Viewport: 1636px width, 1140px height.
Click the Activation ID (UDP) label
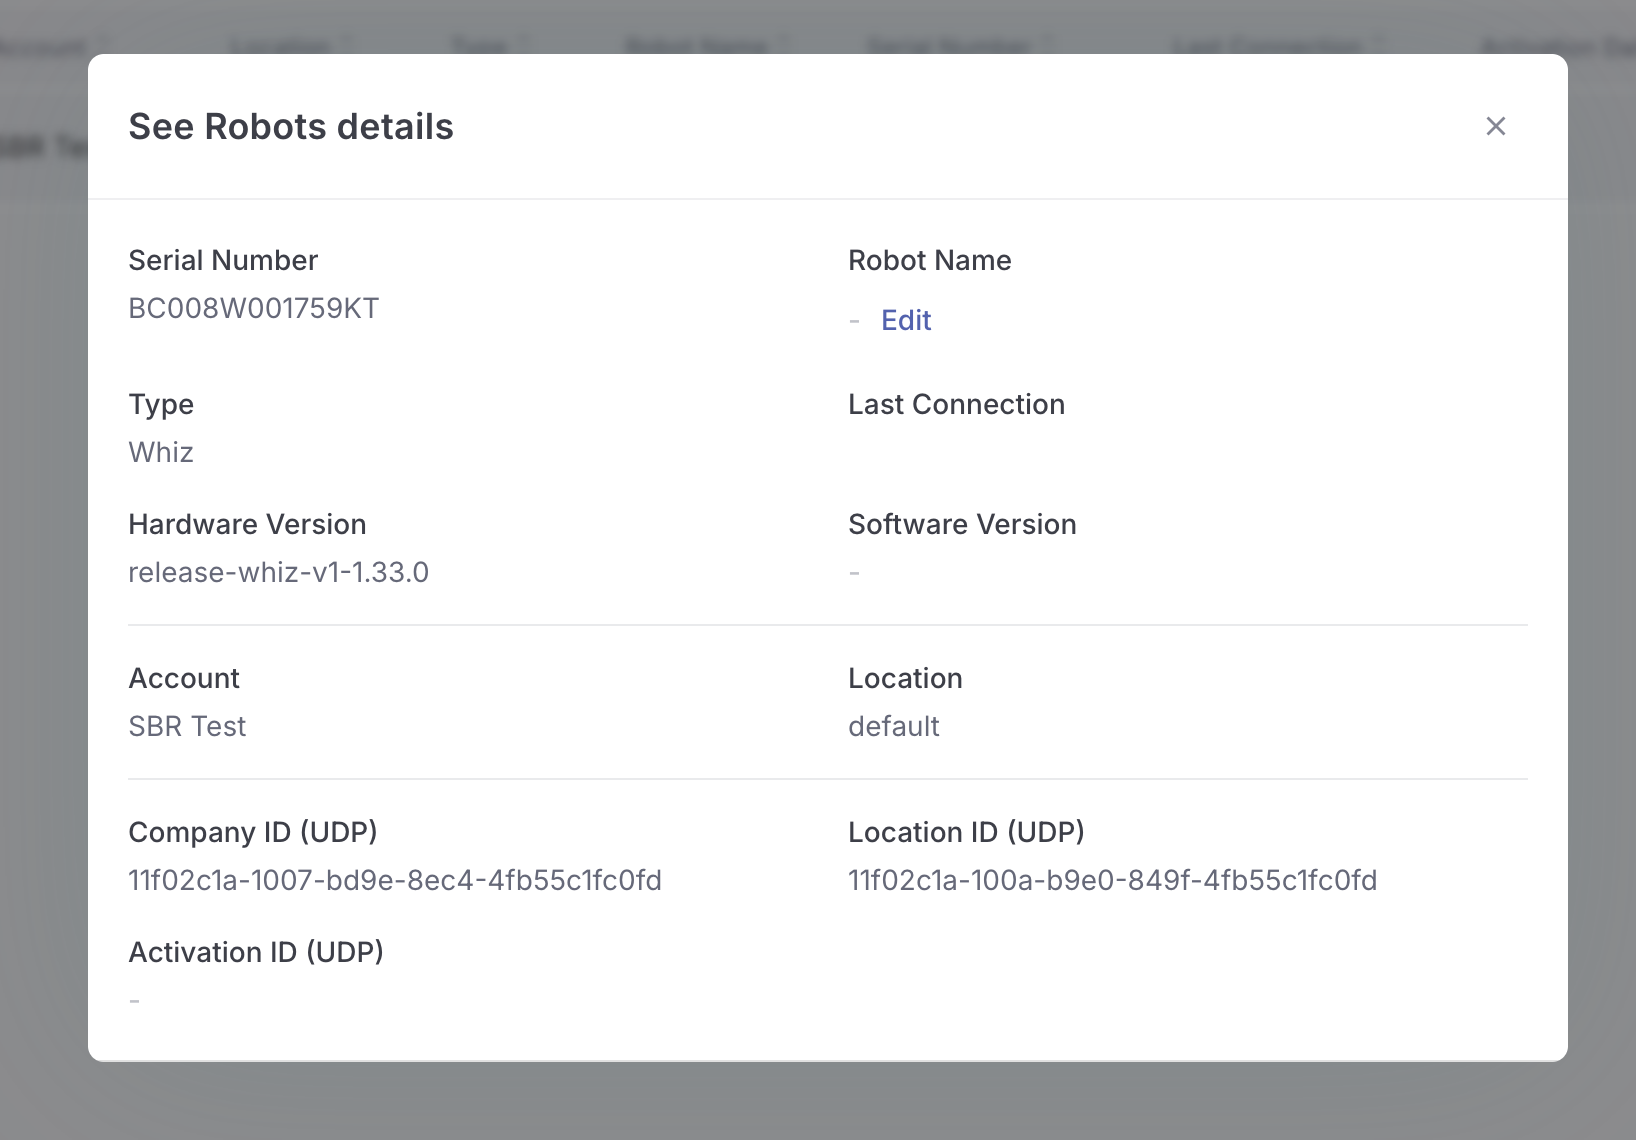[x=256, y=952]
